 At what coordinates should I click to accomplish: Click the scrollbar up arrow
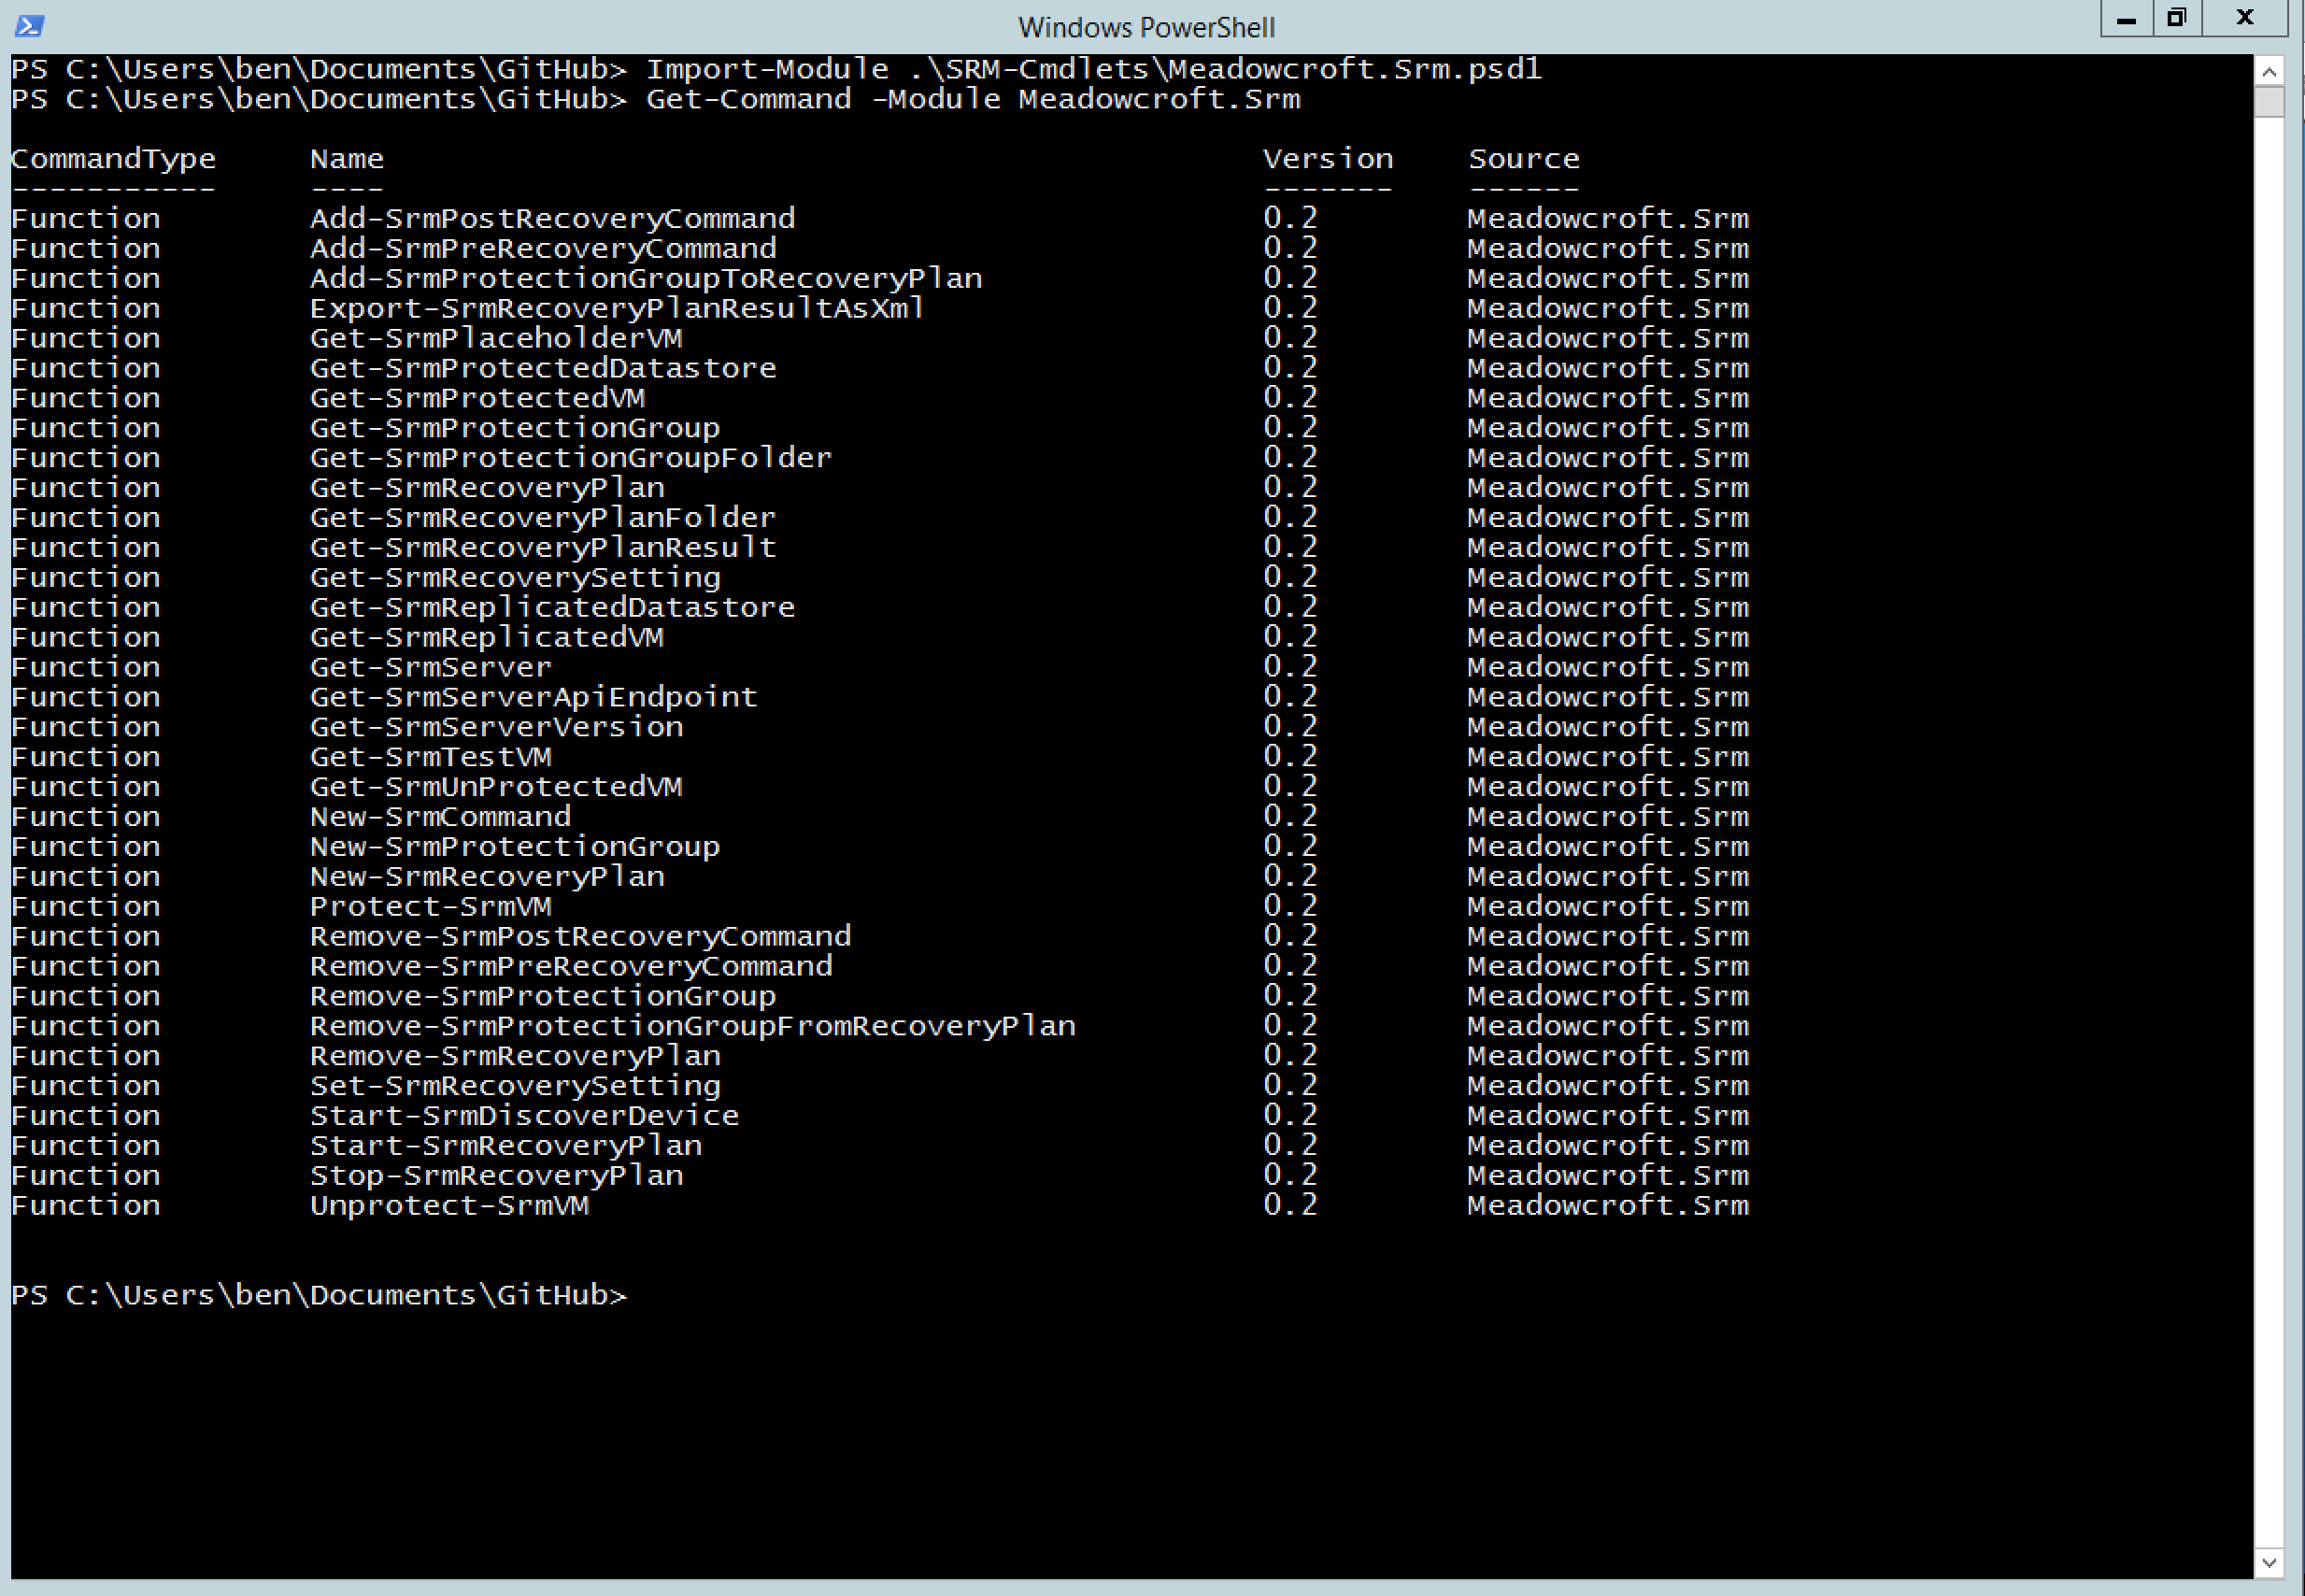coord(2269,72)
